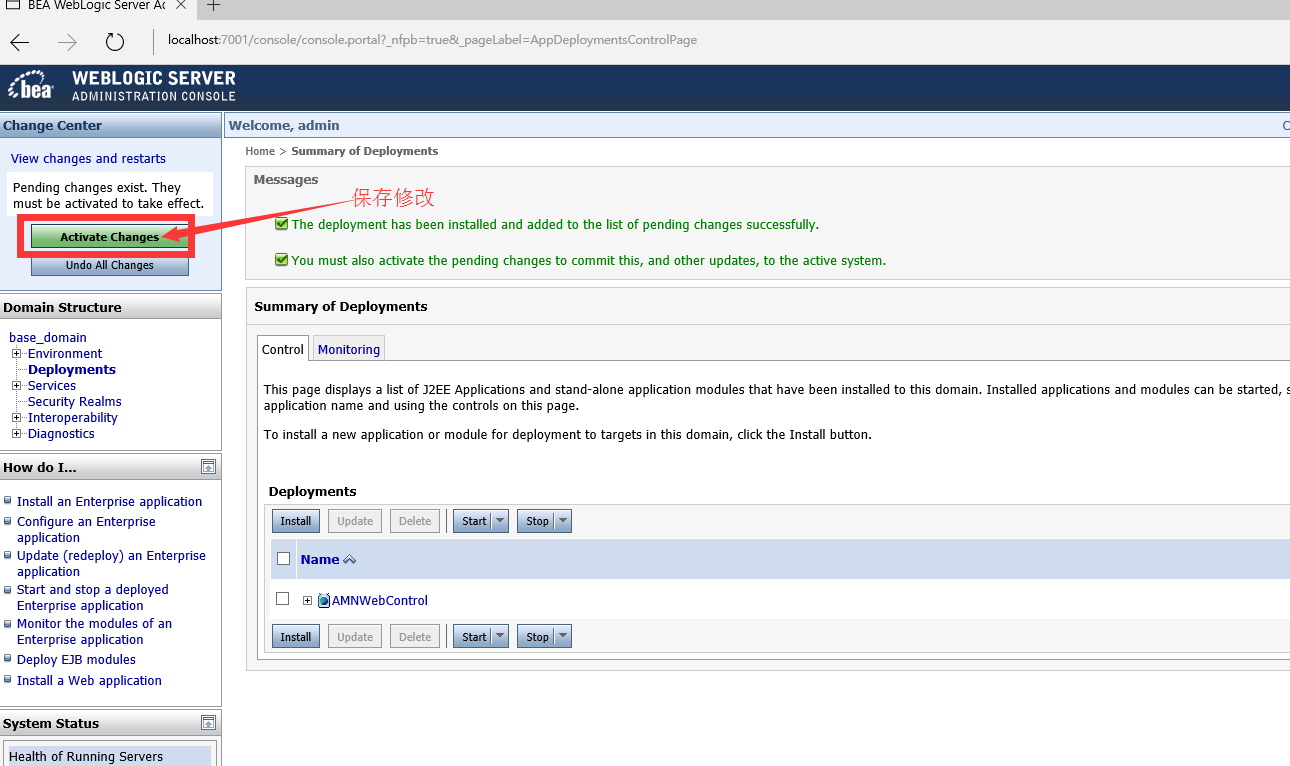This screenshot has width=1290, height=766.
Task: Click the browser address bar URL
Action: pos(432,41)
